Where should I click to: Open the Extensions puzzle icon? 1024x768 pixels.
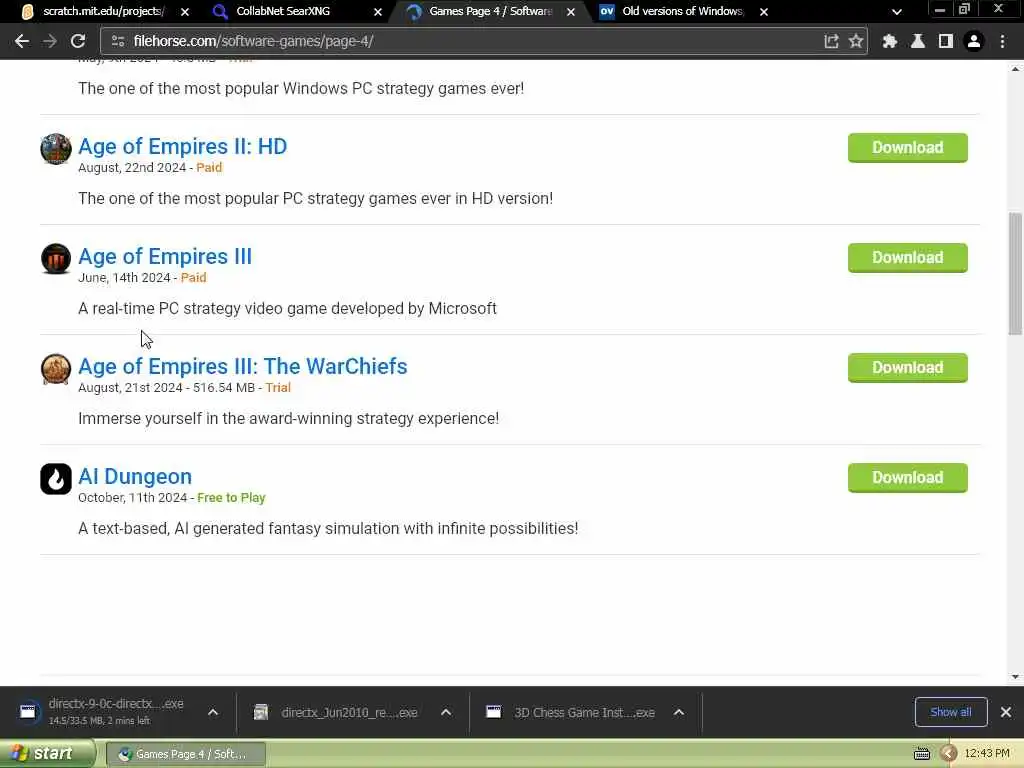tap(889, 41)
